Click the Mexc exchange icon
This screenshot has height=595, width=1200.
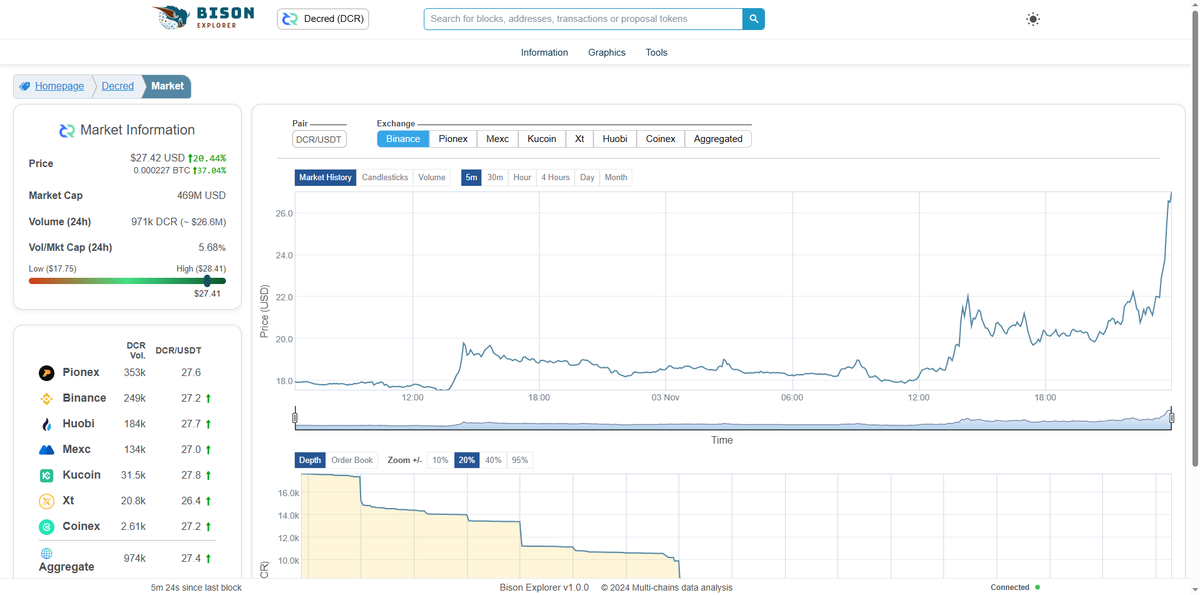(x=46, y=450)
